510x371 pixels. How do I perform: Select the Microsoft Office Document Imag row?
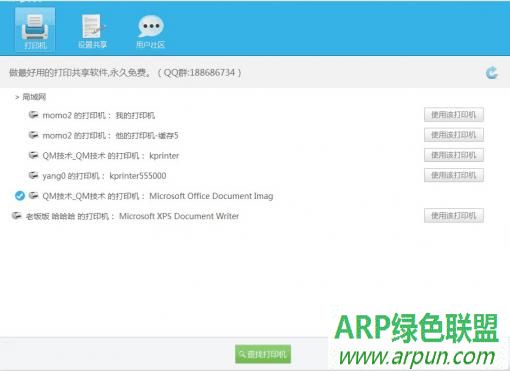(x=158, y=196)
